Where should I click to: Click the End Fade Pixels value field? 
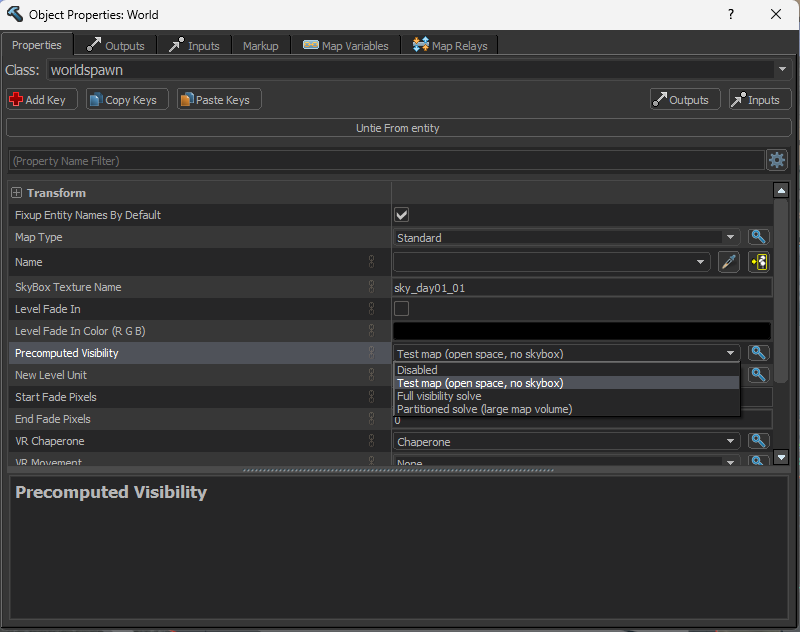582,420
